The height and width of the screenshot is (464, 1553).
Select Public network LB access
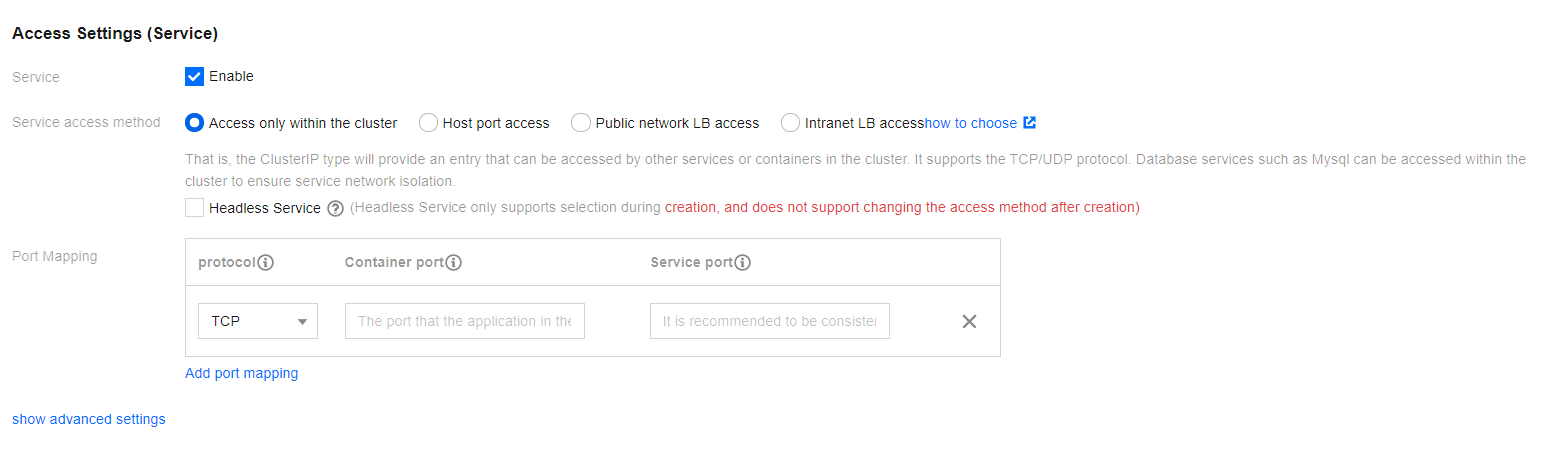(x=581, y=123)
